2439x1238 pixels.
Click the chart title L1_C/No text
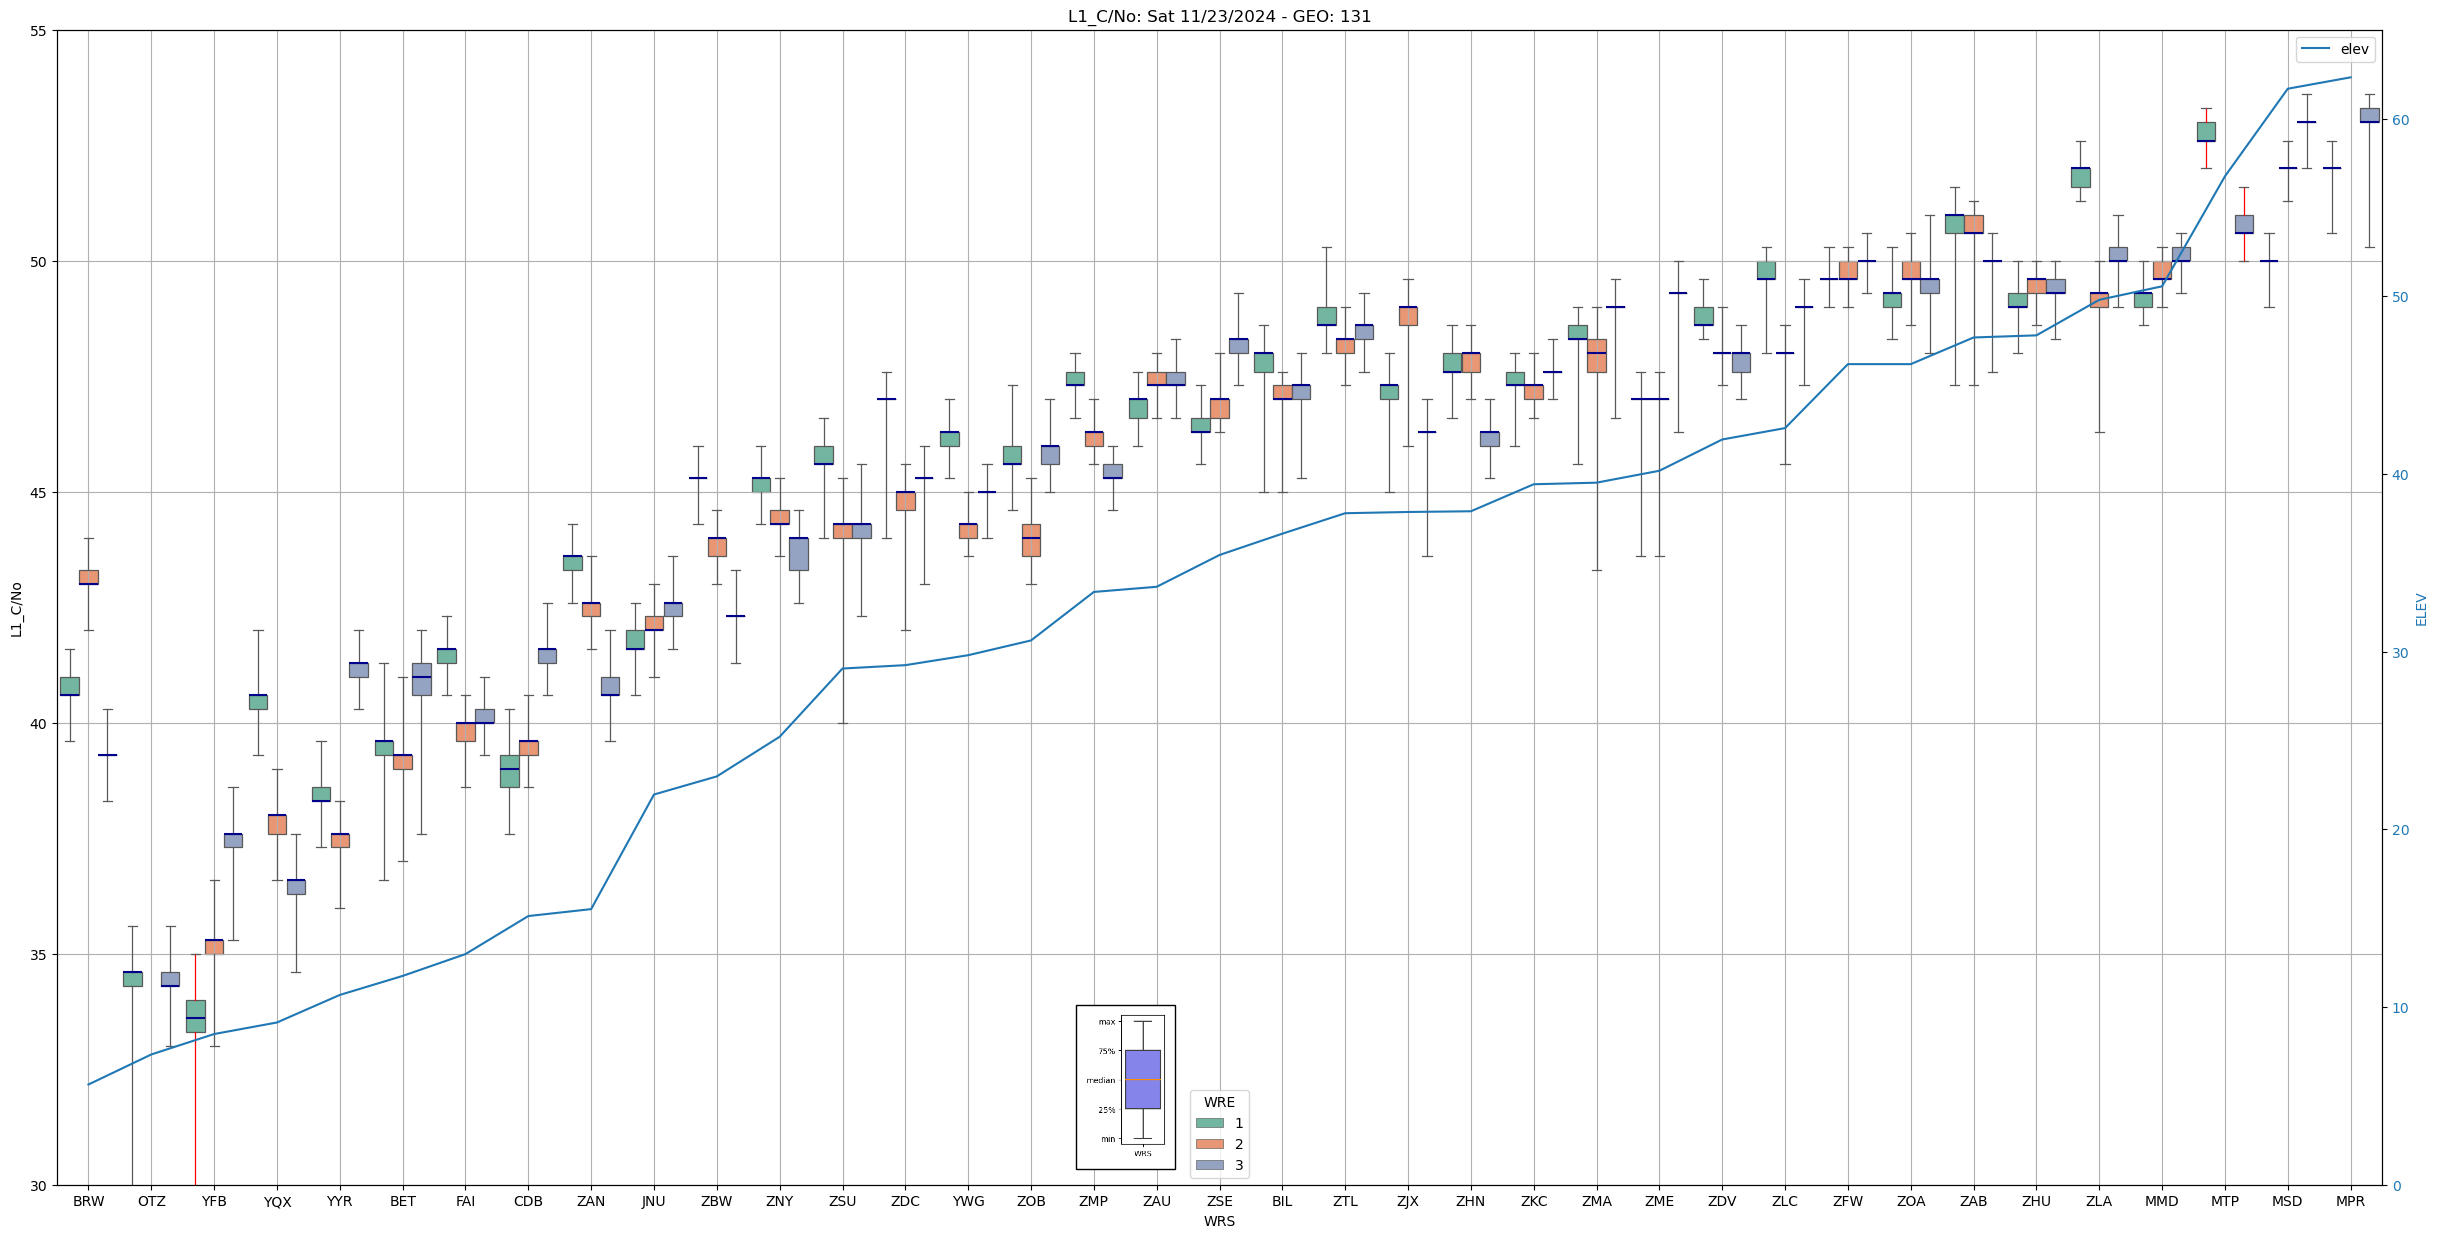point(1219,16)
